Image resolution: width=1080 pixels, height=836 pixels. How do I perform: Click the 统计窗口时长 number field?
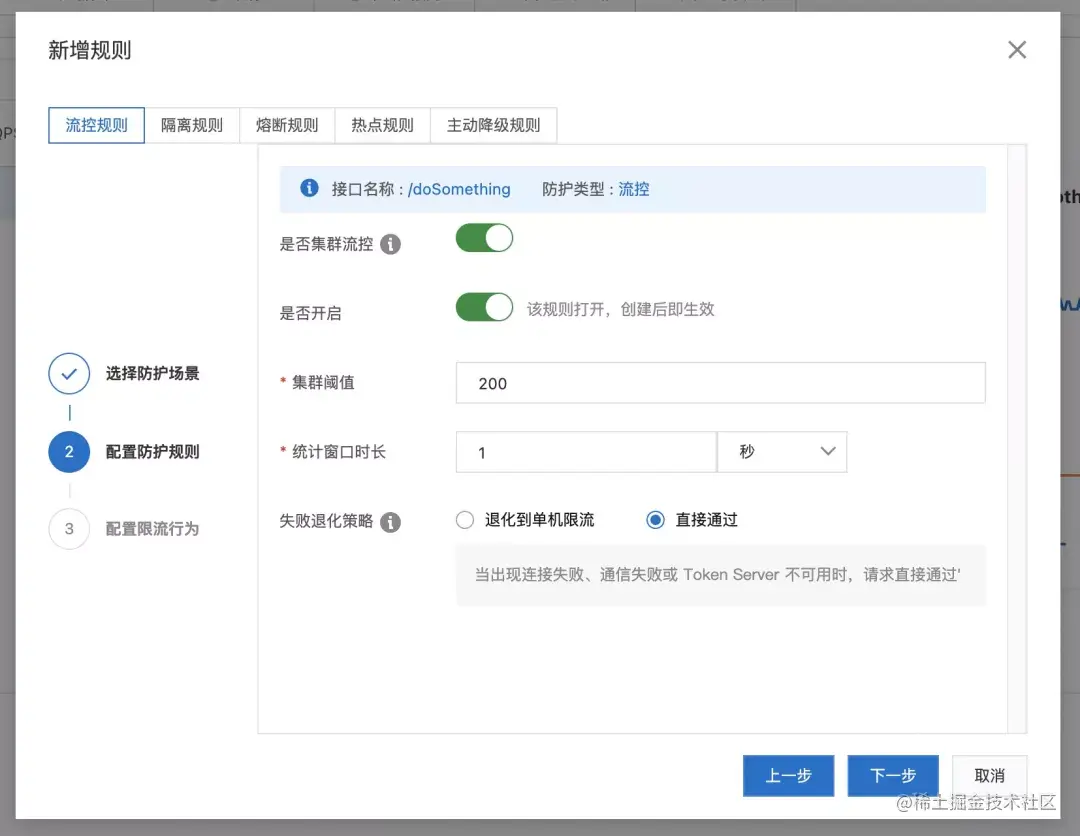pos(586,452)
